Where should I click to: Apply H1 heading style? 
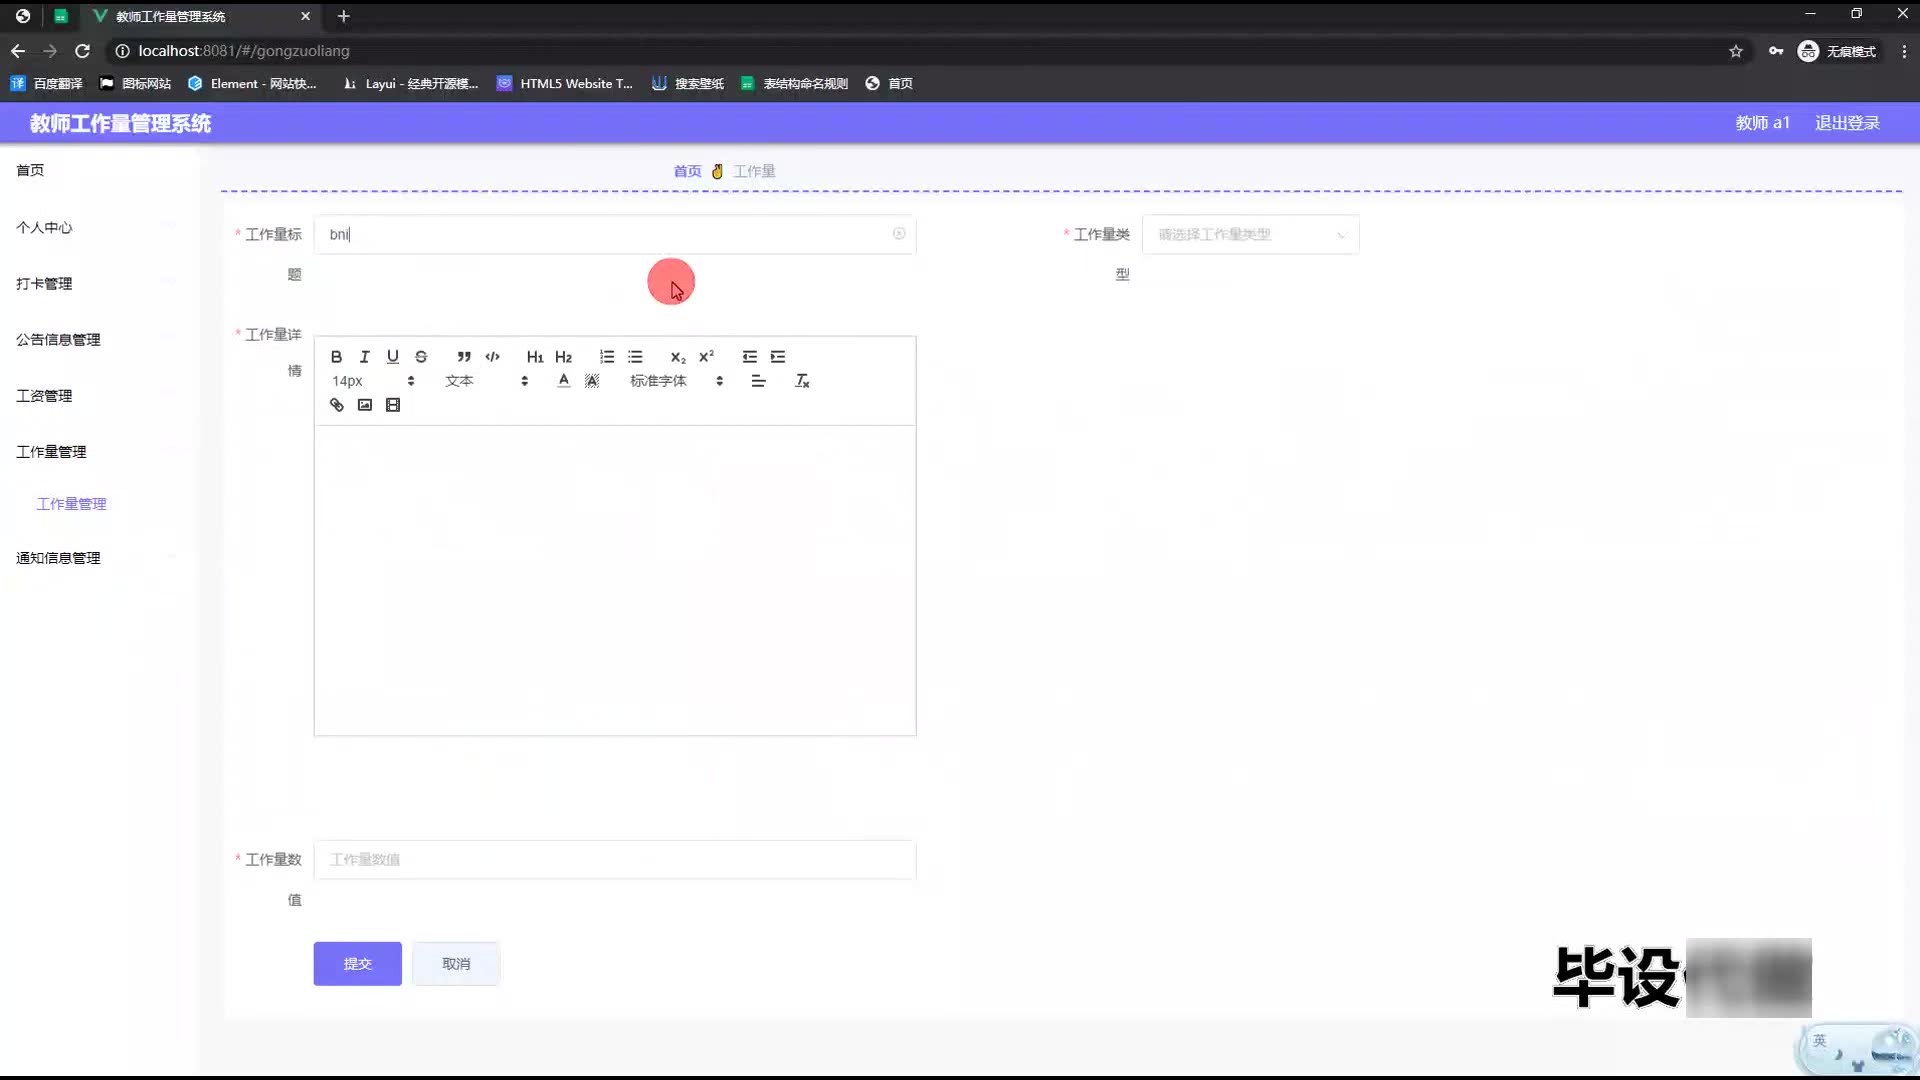click(x=535, y=357)
